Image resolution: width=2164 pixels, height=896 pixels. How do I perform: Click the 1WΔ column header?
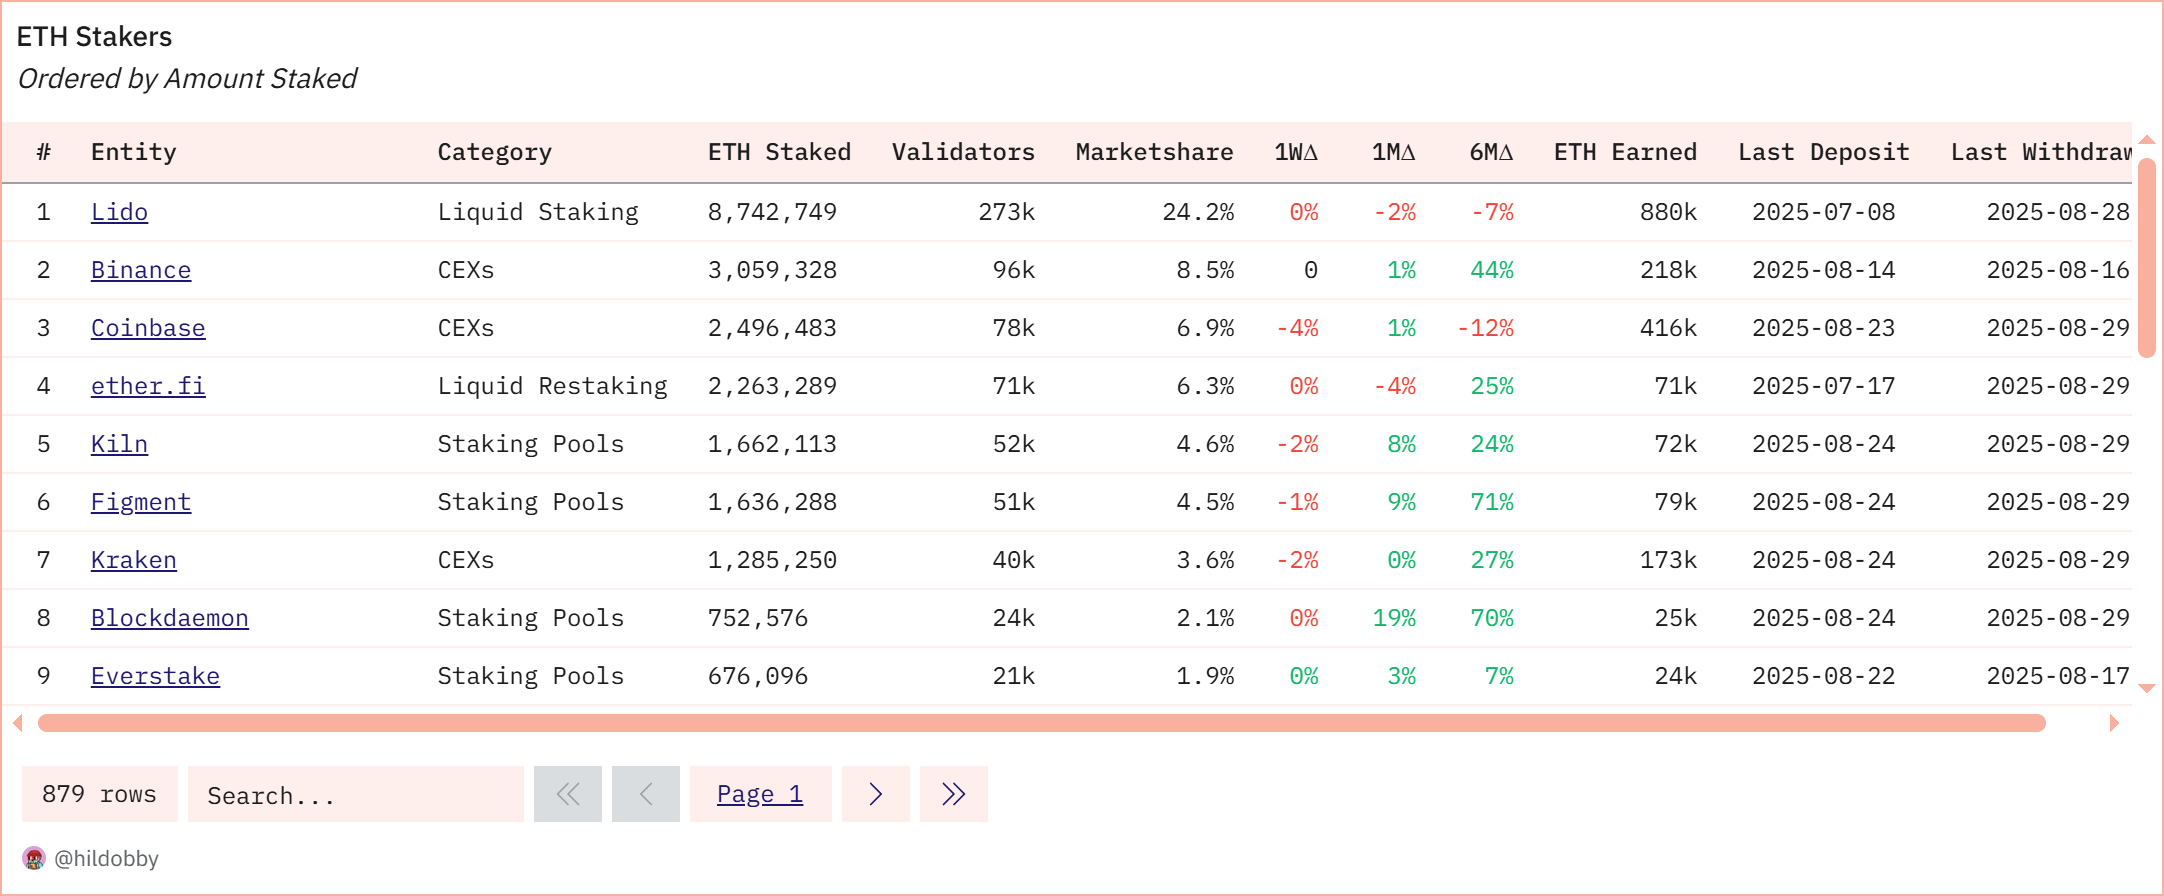[x=1295, y=151]
